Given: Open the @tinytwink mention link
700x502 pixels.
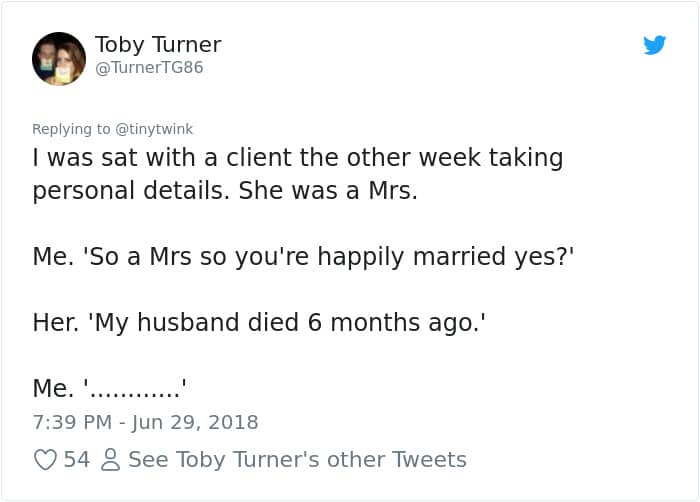Looking at the screenshot, I should pyautogui.click(x=154, y=129).
